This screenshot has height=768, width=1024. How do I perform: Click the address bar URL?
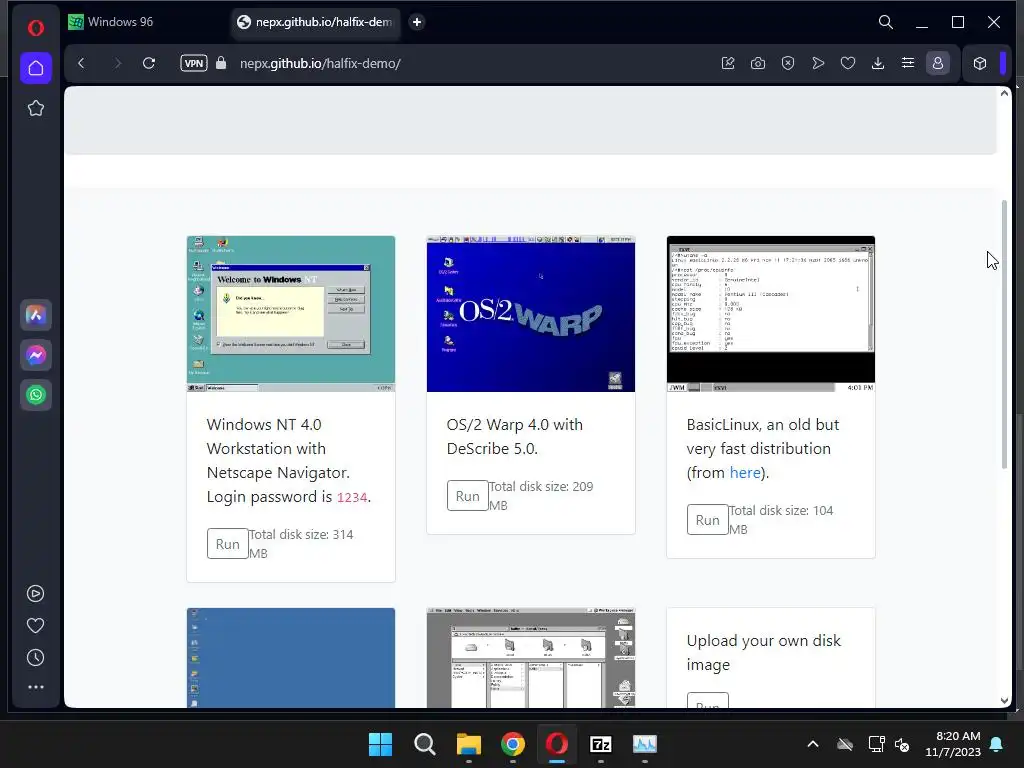pyautogui.click(x=320, y=63)
